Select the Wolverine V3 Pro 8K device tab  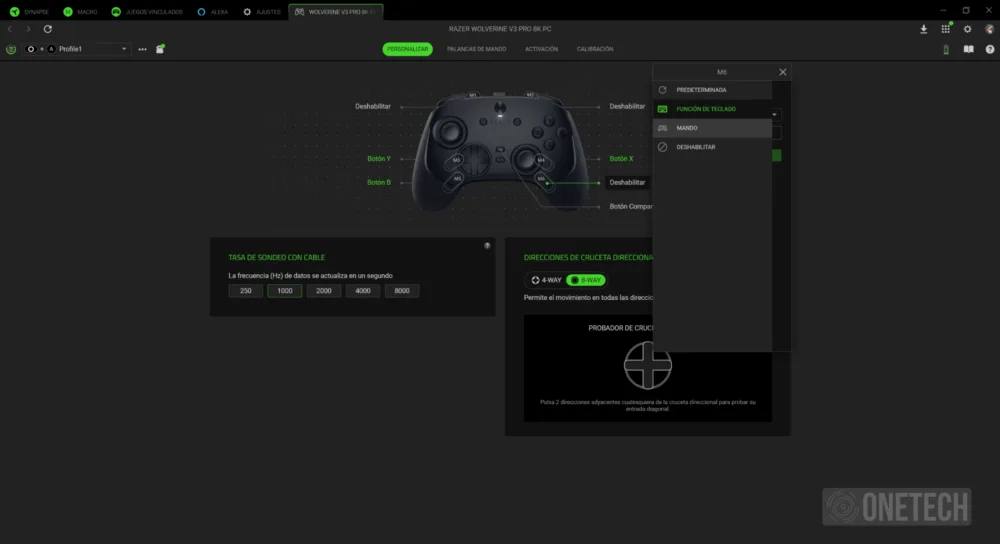(x=335, y=11)
